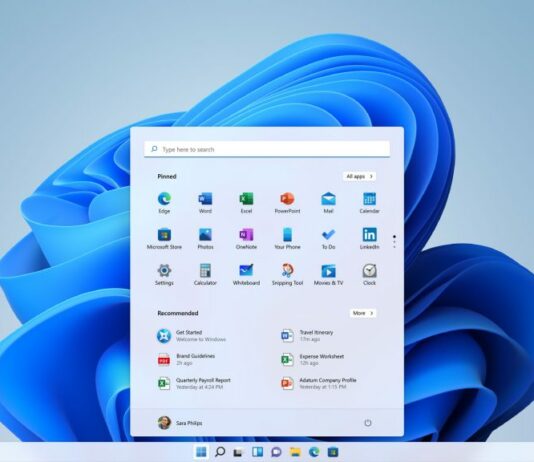Image resolution: width=534 pixels, height=462 pixels.
Task: Click the Start button on taskbar
Action: [x=201, y=452]
